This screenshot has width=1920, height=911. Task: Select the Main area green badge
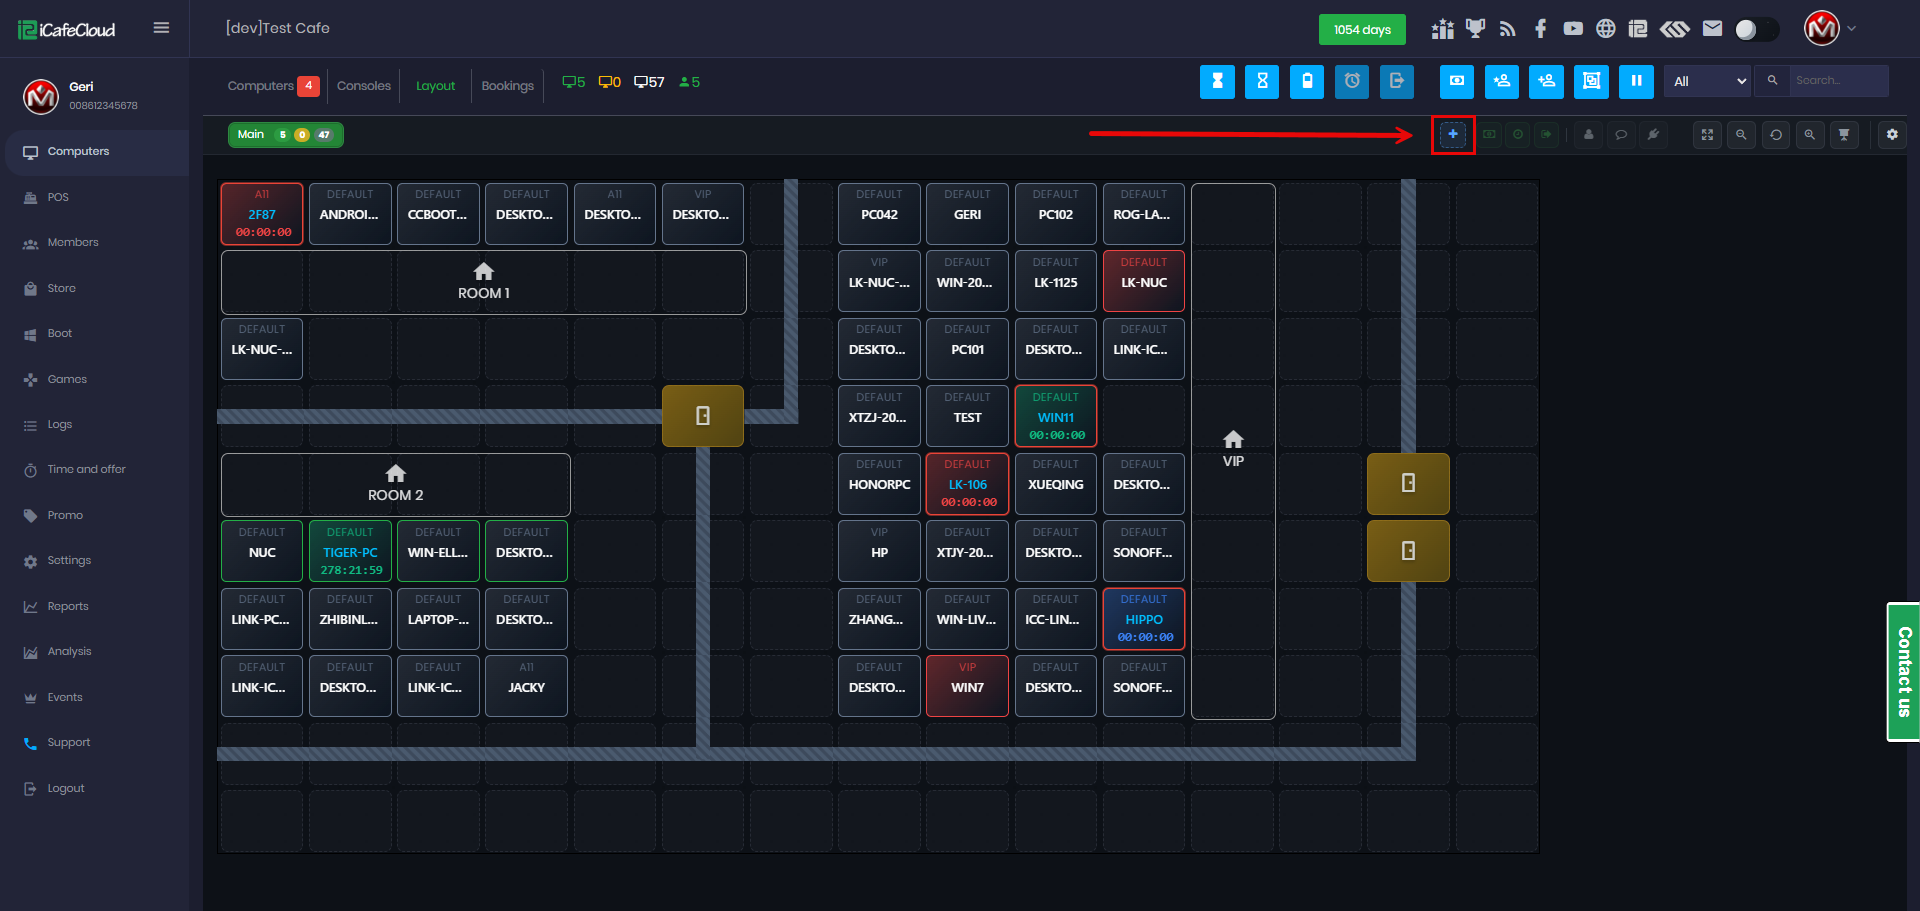point(285,135)
